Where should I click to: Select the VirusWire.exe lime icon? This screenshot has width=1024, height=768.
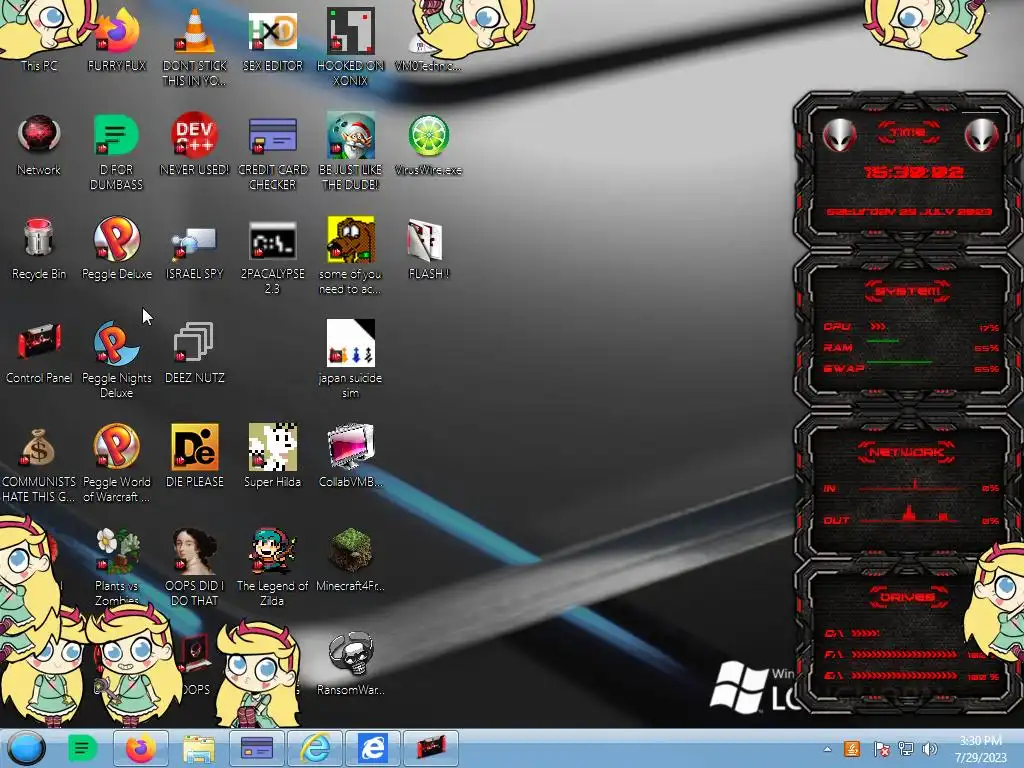pyautogui.click(x=428, y=145)
